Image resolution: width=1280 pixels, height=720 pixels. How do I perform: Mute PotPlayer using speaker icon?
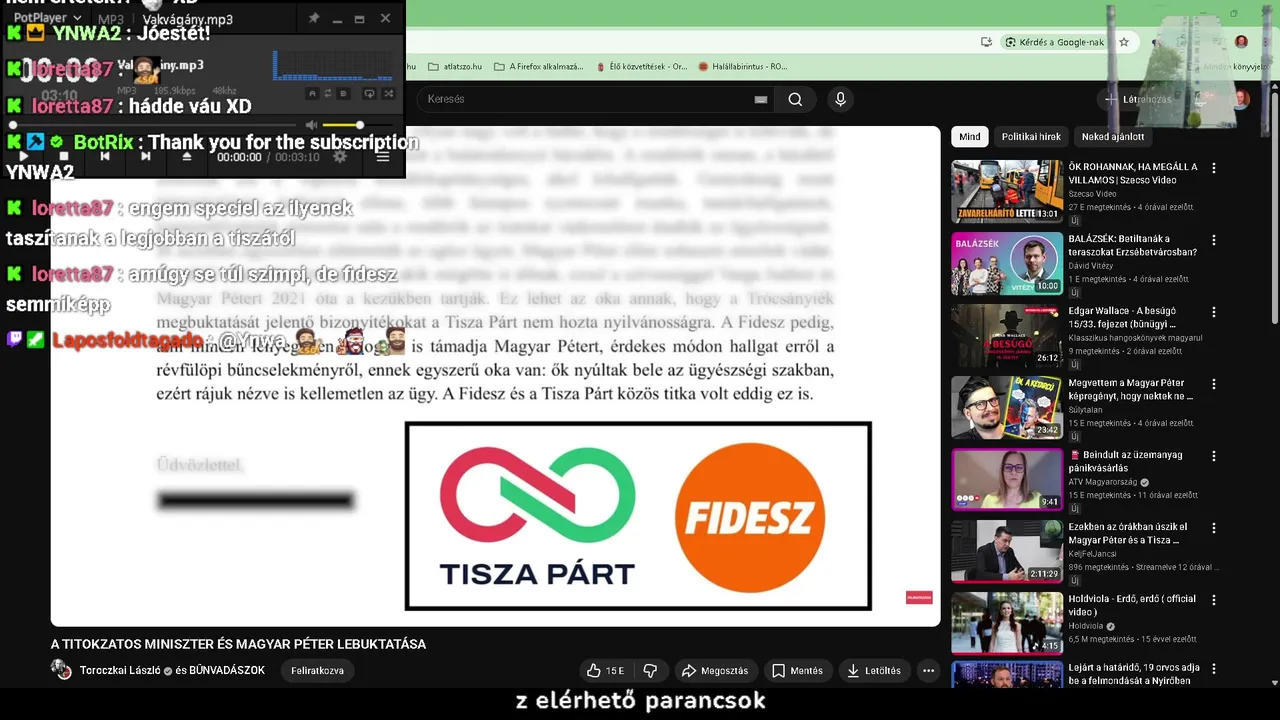tap(312, 125)
